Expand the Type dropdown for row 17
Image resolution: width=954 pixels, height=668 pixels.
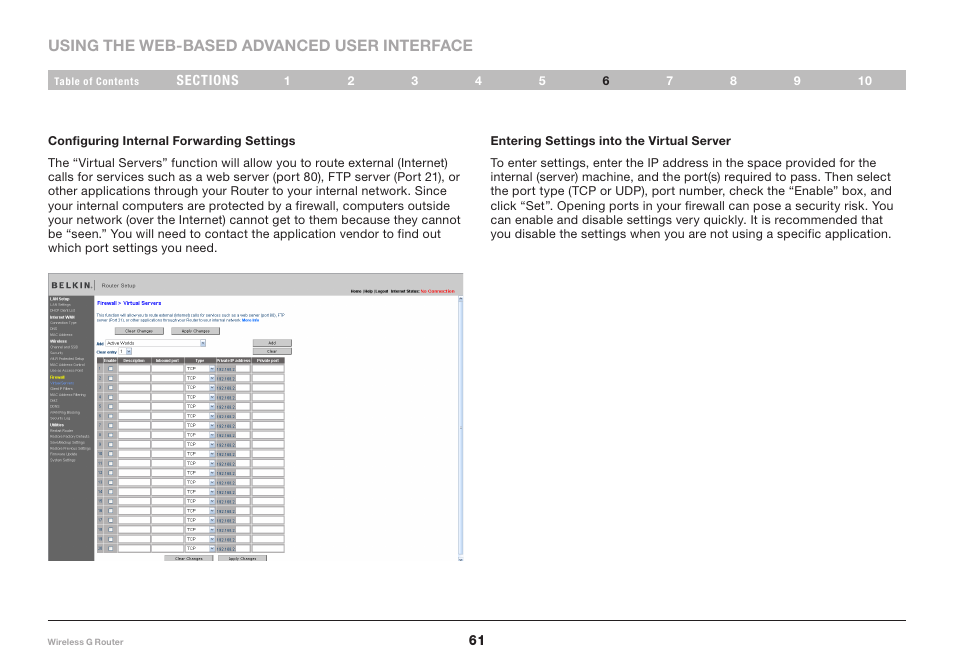pyautogui.click(x=200, y=520)
